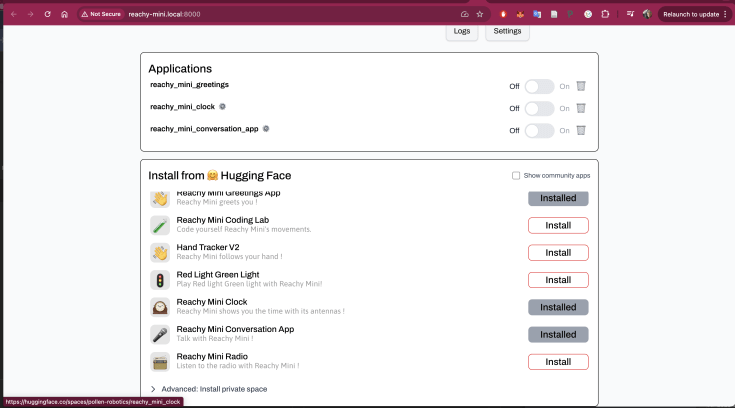Open the Chrome Relaunch to update menu
This screenshot has height=408, width=735.
[694, 14]
